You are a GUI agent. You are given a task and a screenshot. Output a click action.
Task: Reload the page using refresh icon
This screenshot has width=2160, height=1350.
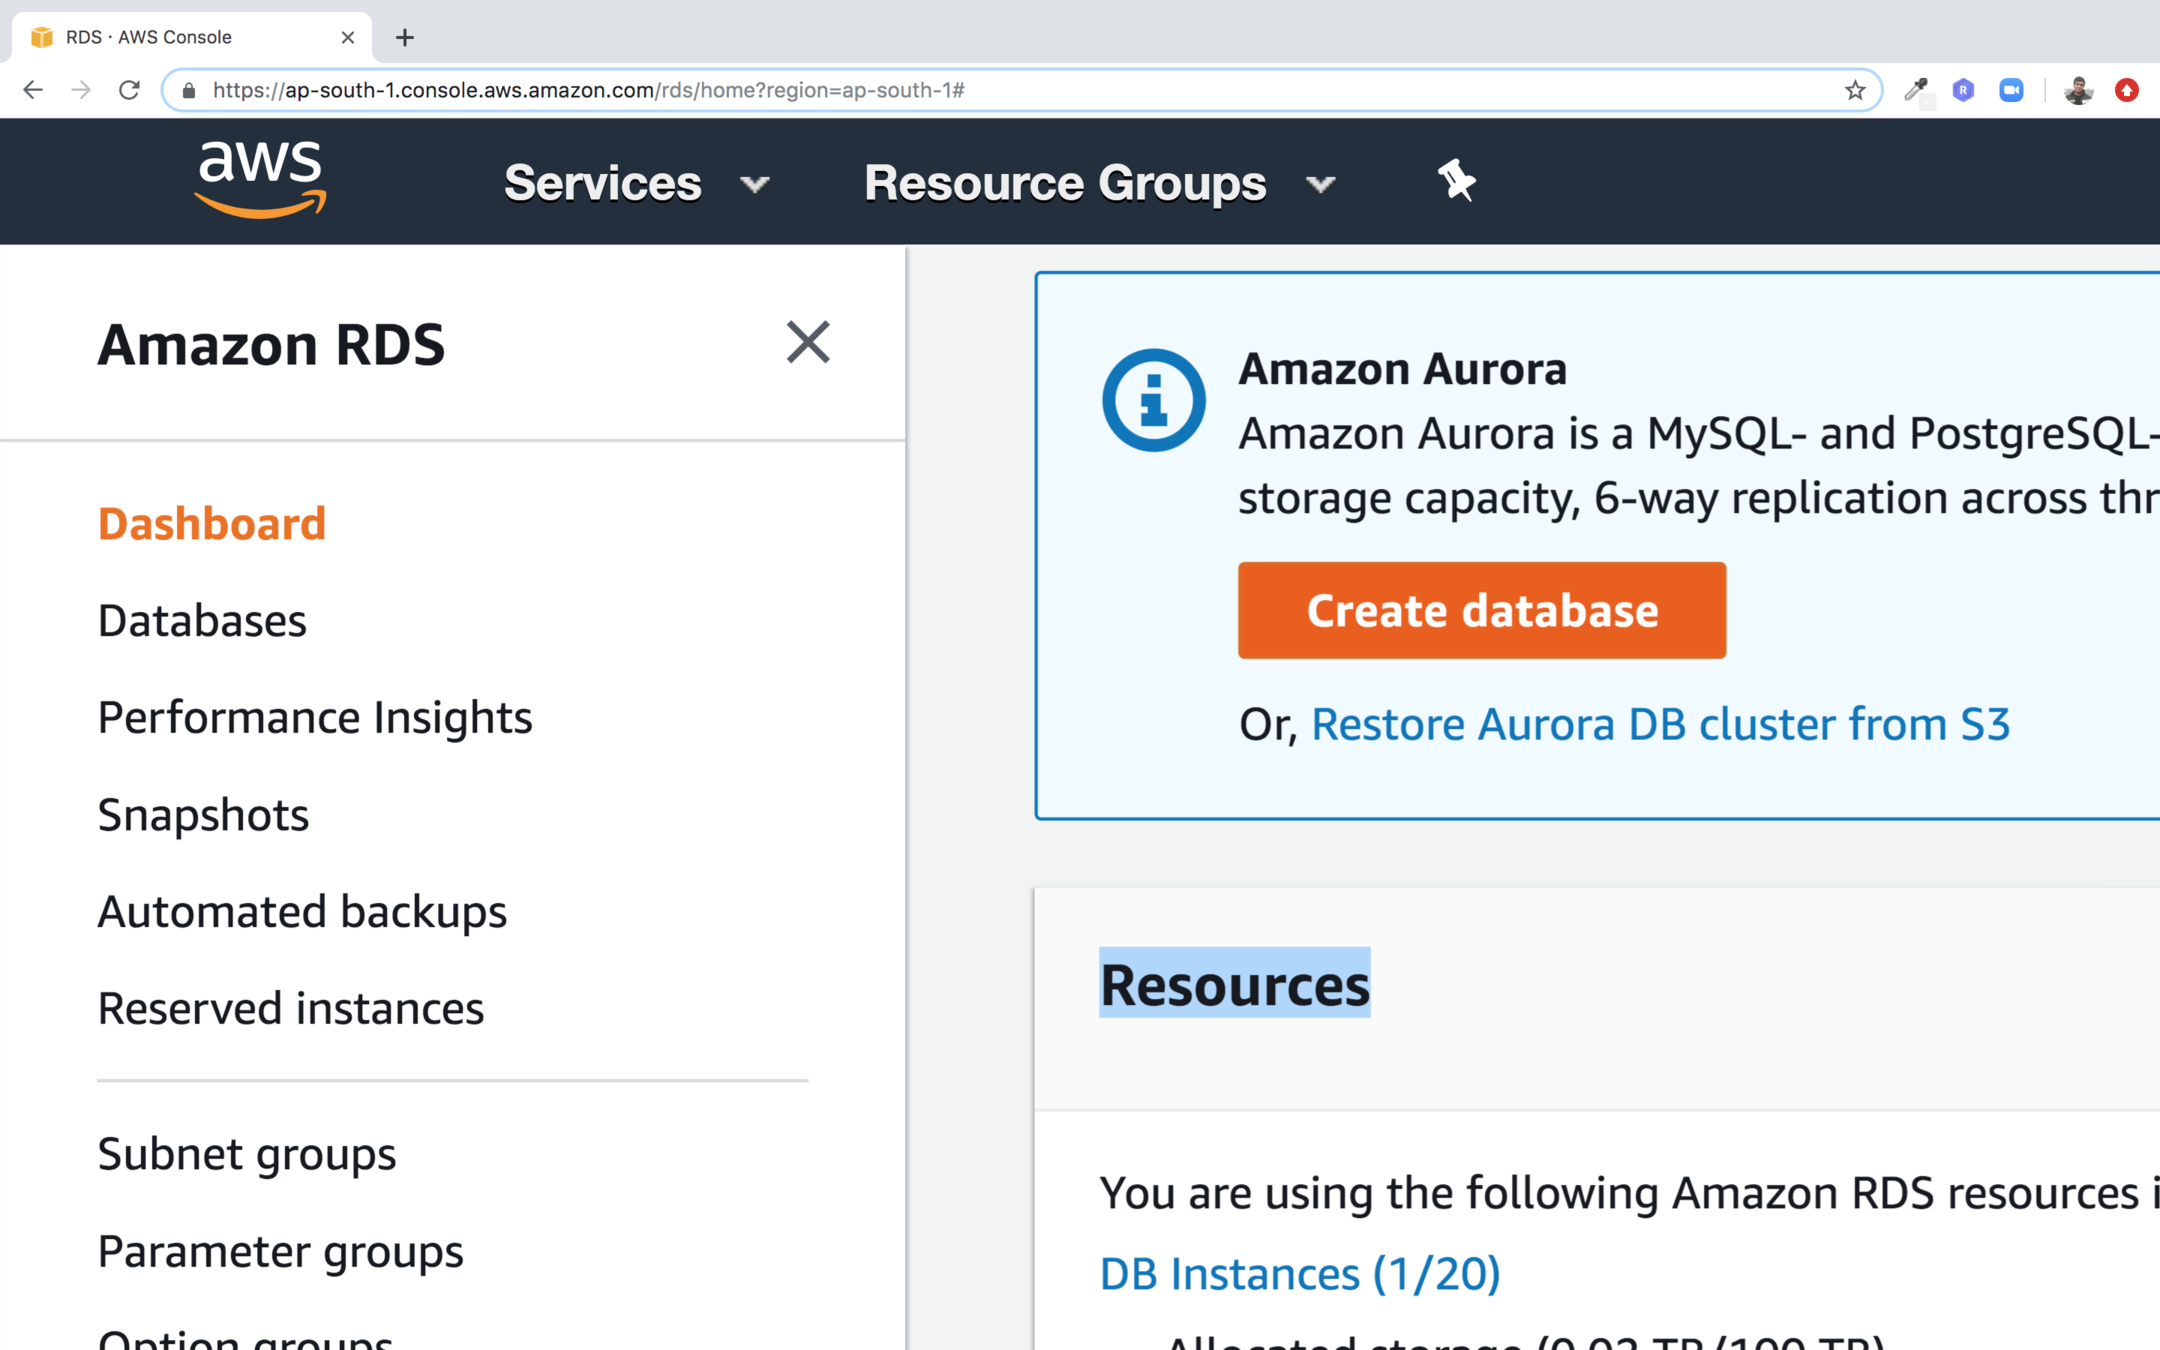click(x=129, y=90)
